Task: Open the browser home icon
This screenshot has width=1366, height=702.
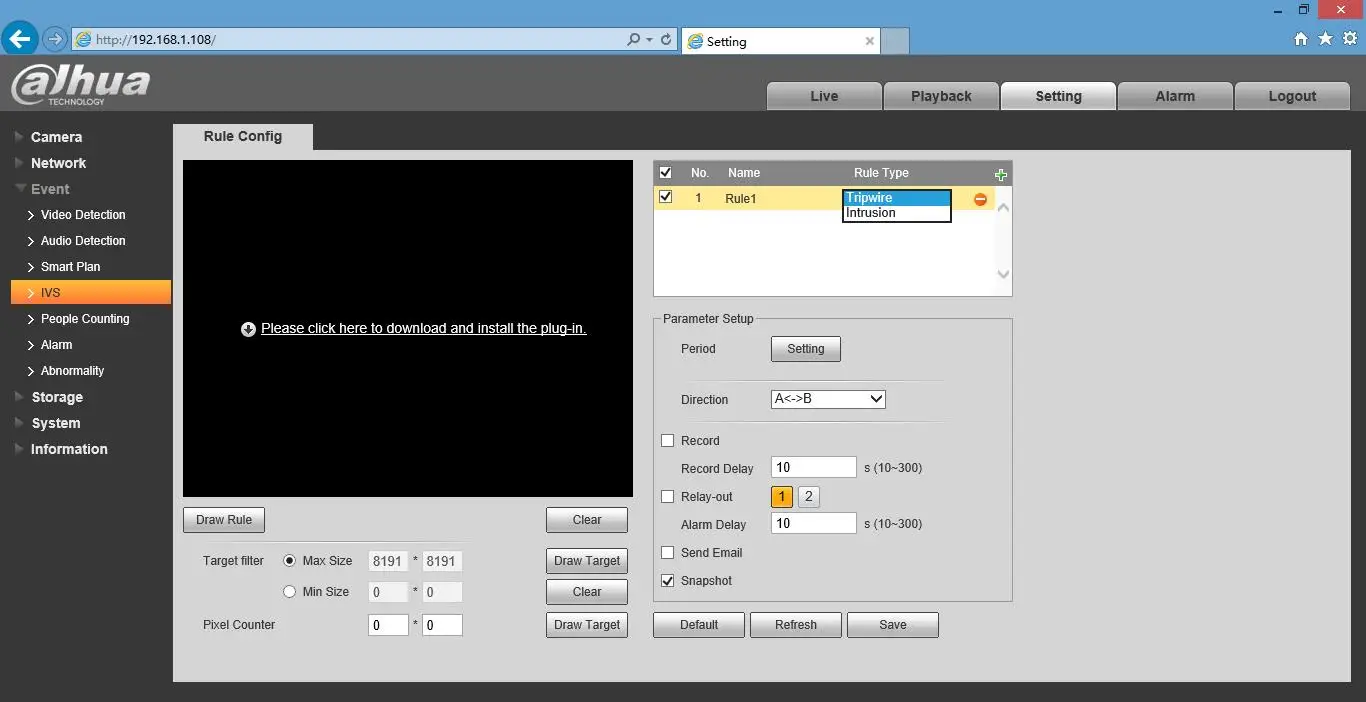Action: pos(1300,39)
